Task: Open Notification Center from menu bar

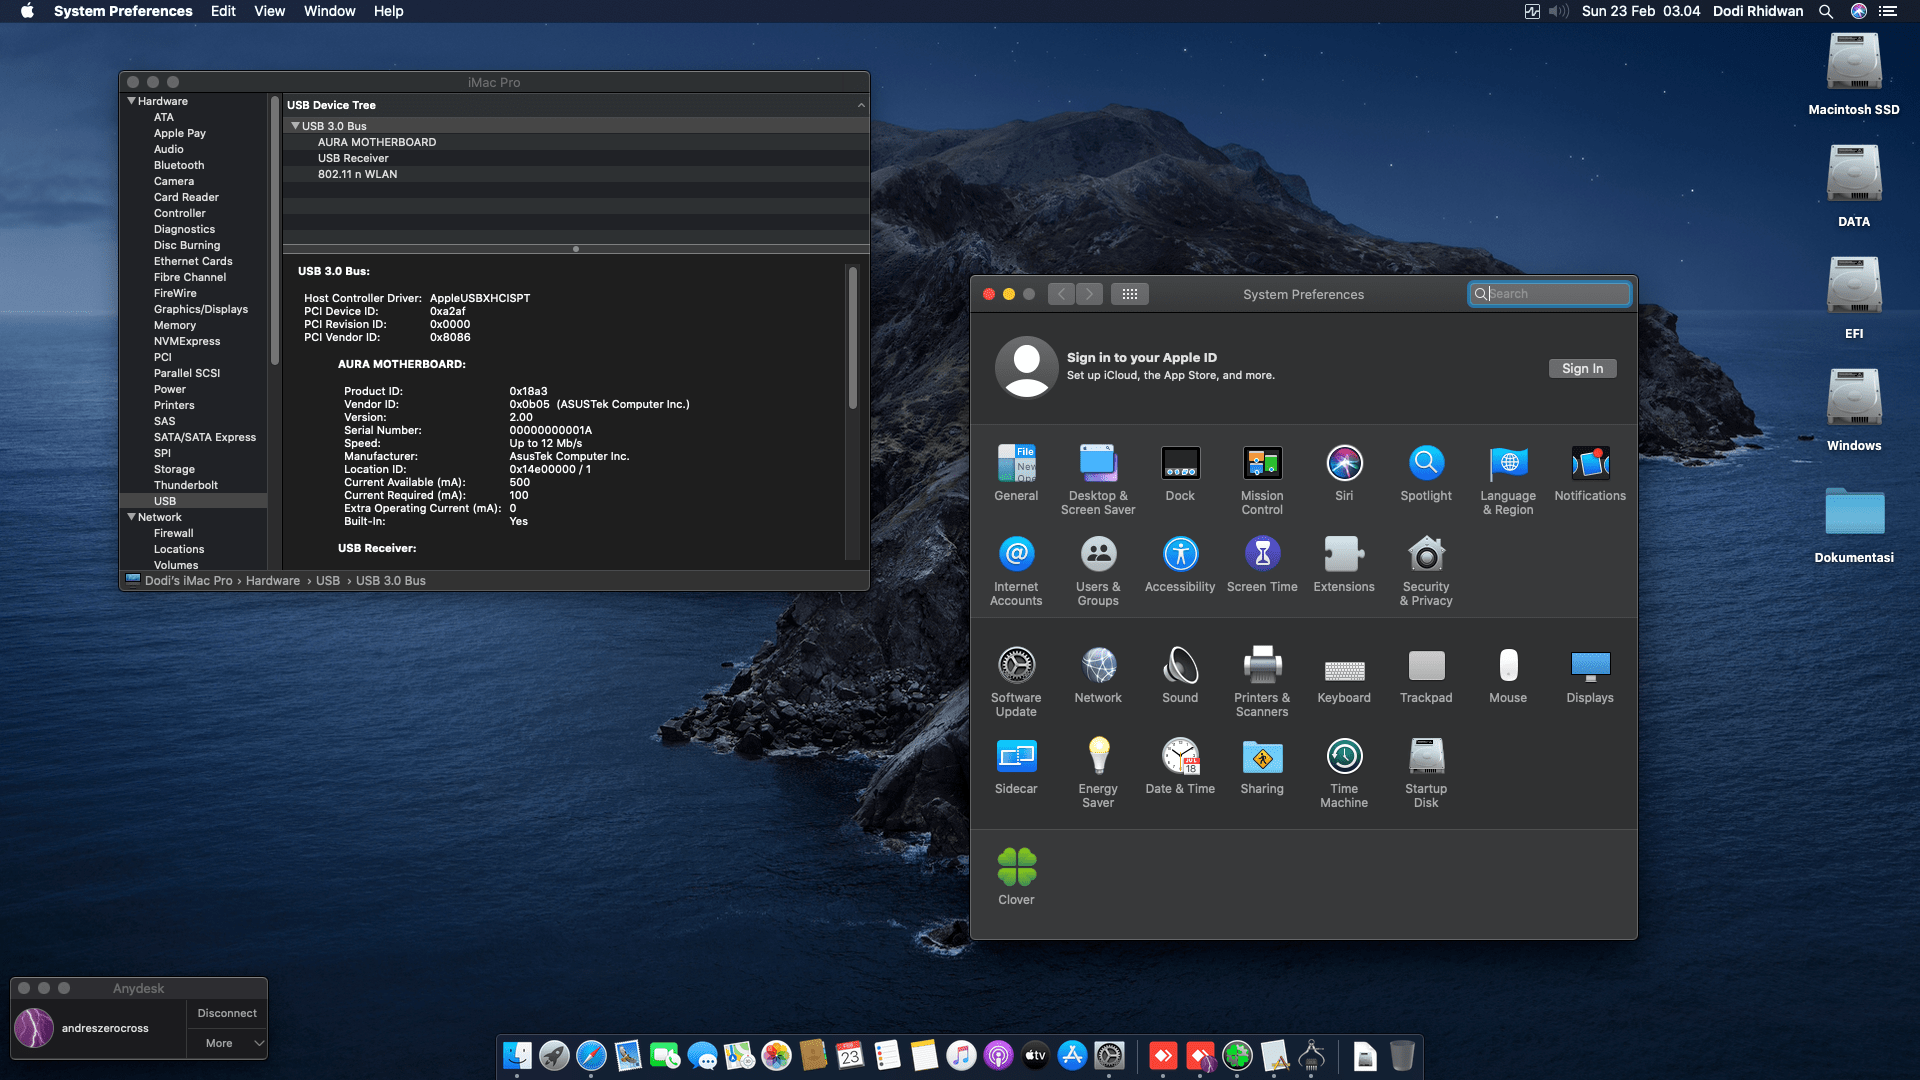Action: pos(1888,11)
